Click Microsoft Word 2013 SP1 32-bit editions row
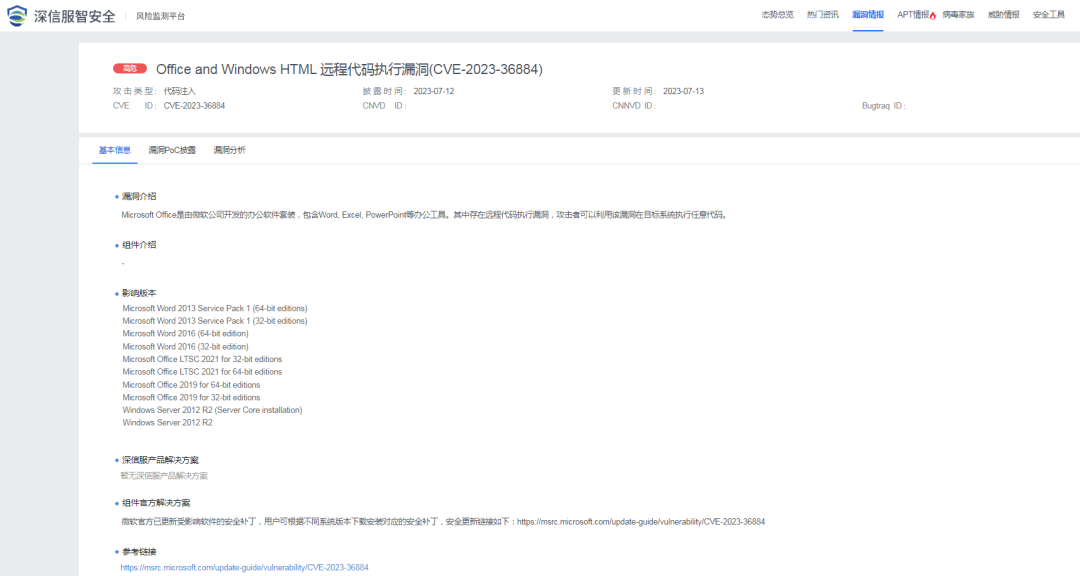 click(215, 321)
